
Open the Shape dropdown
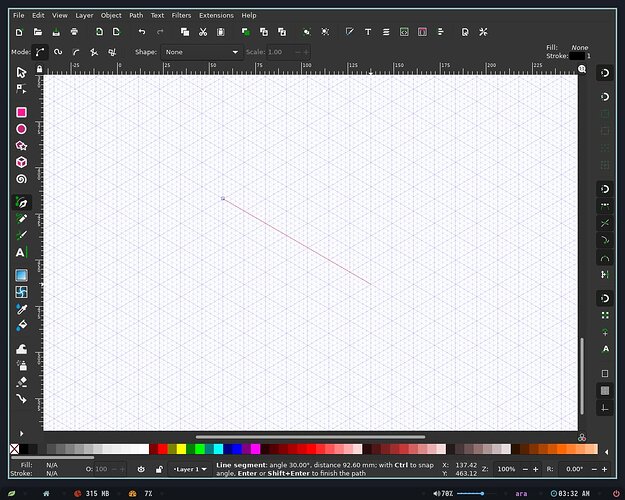coord(202,52)
